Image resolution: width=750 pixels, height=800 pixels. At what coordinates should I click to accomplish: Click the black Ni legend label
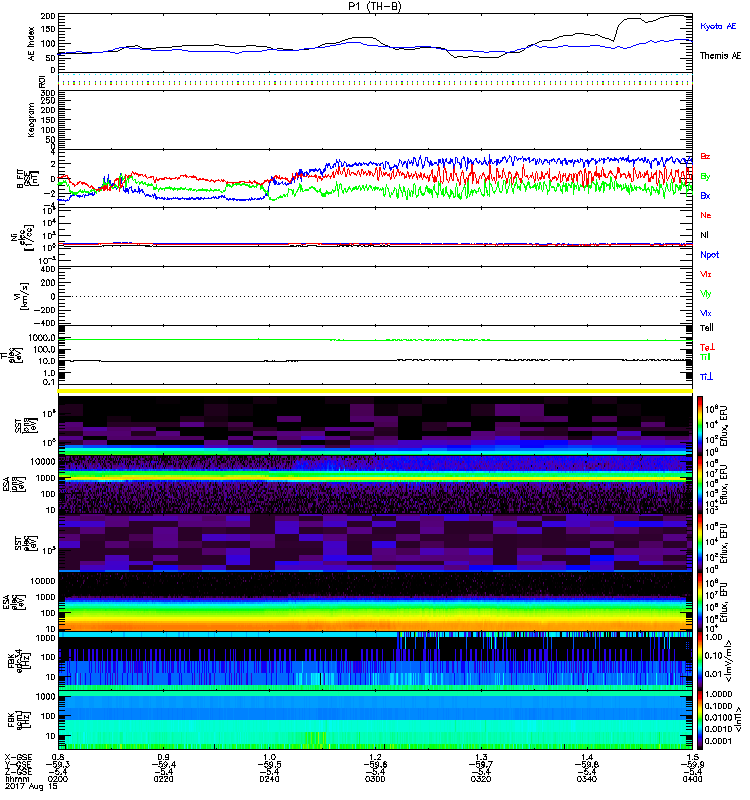[x=704, y=235]
